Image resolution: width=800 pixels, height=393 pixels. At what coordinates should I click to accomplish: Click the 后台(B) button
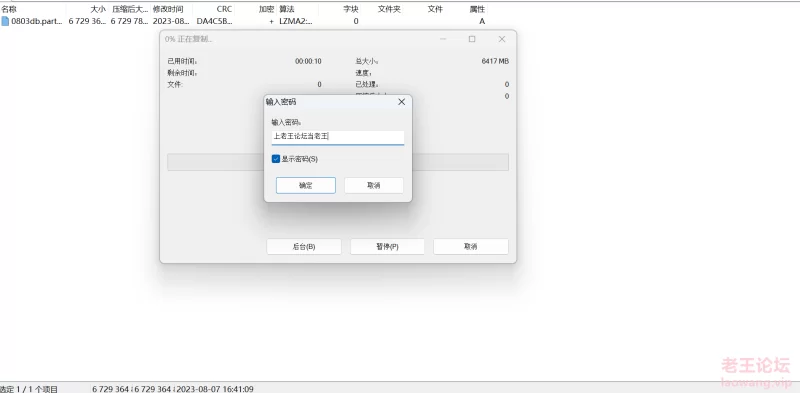[x=304, y=247]
